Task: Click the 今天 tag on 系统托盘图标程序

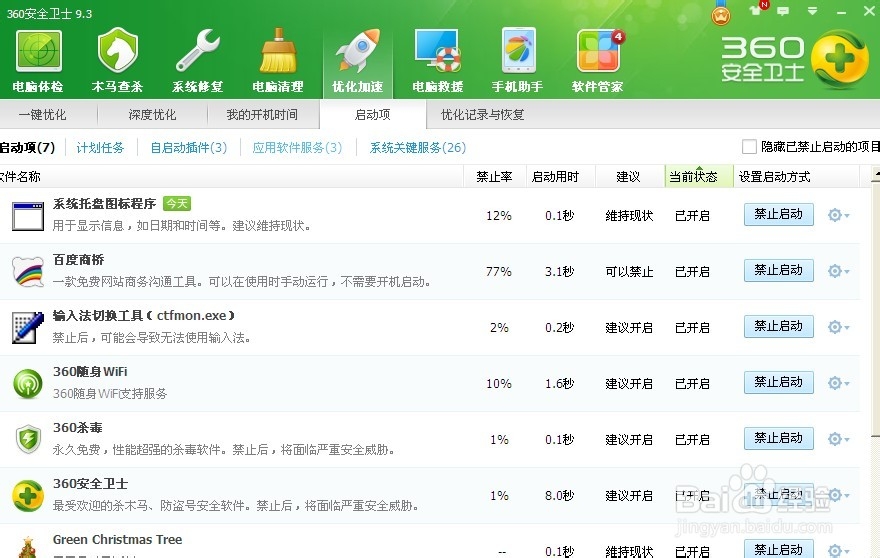Action: (x=177, y=204)
